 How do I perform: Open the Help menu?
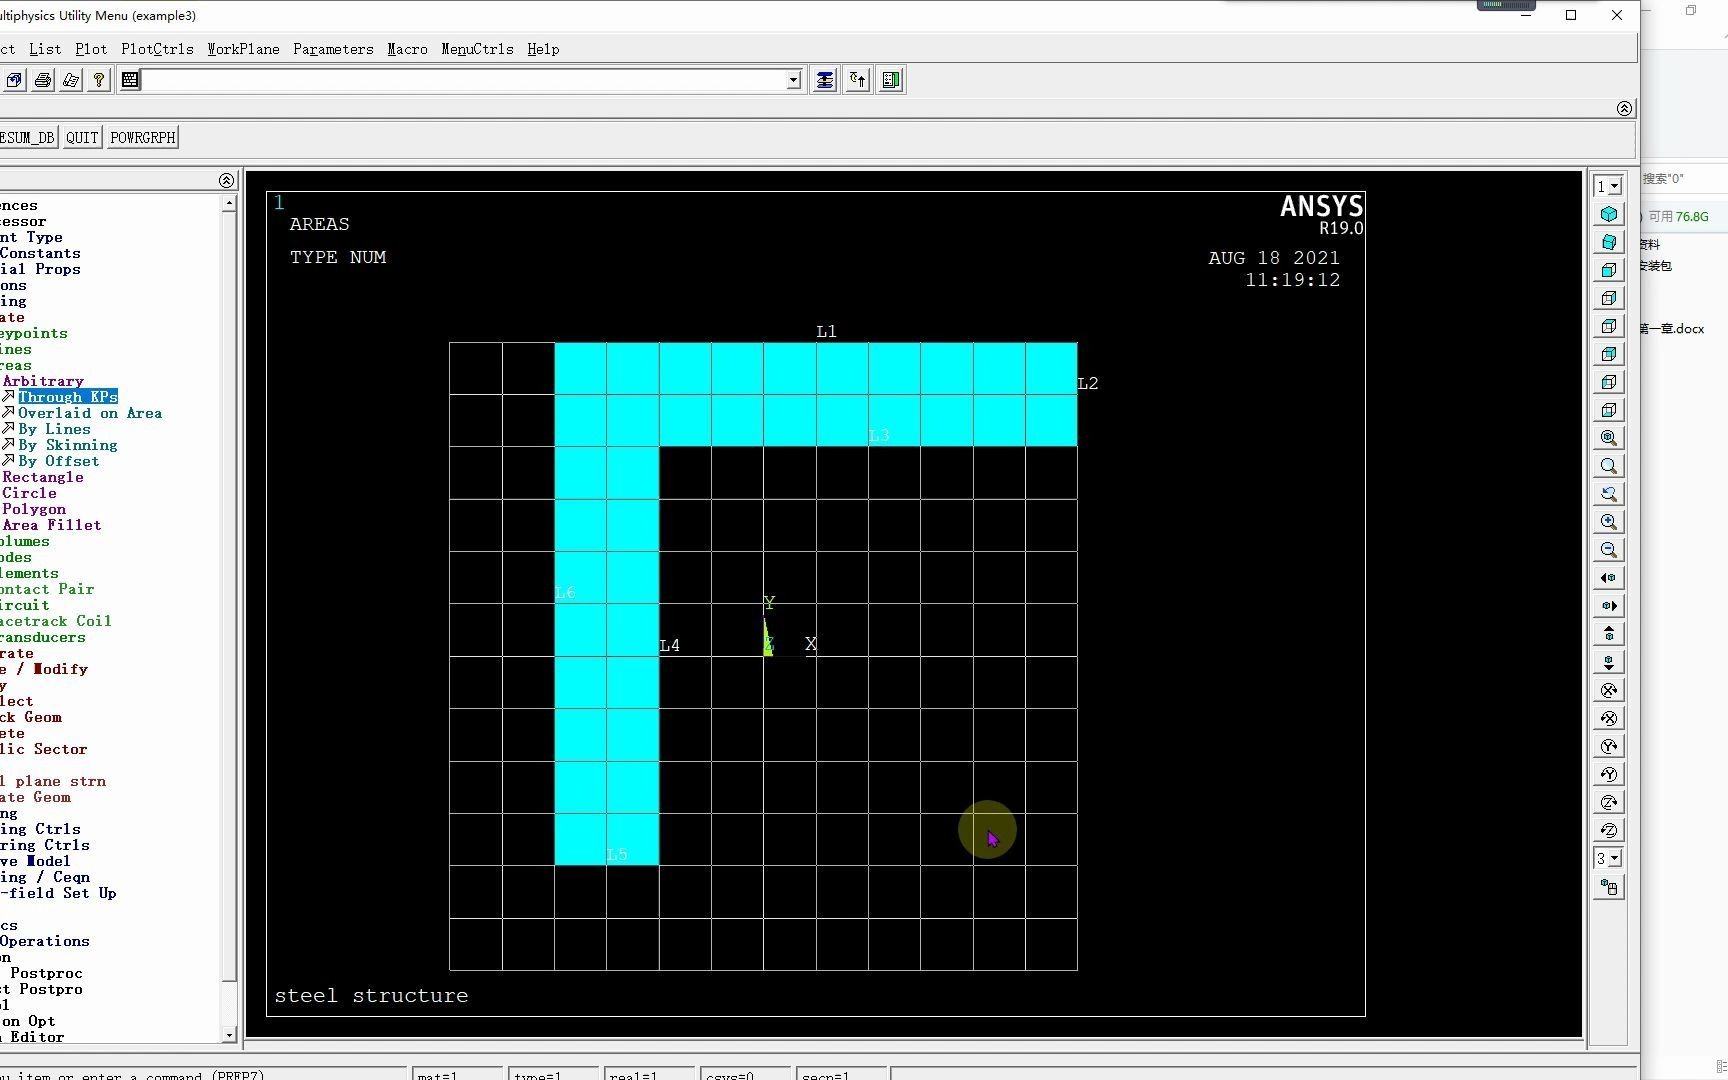[x=543, y=49]
